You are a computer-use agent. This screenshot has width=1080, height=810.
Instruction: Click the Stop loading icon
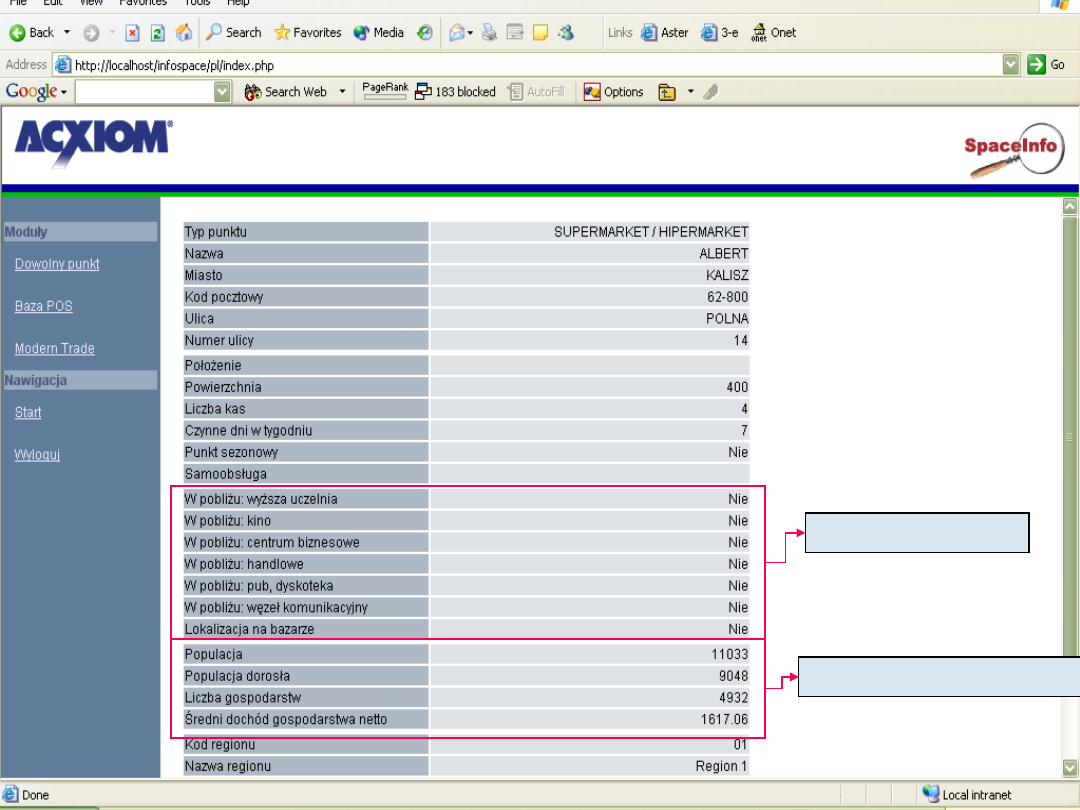point(132,33)
